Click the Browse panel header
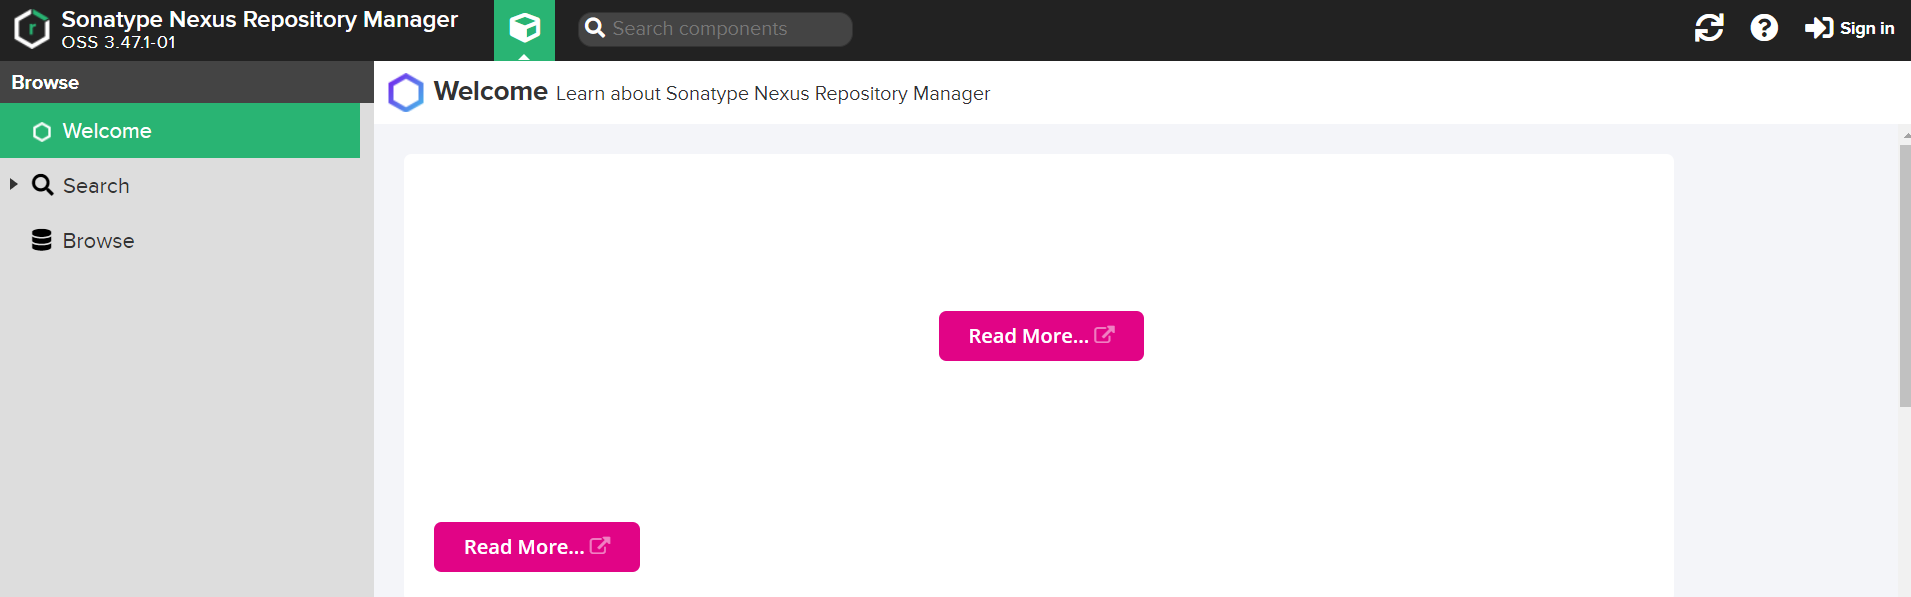The height and width of the screenshot is (597, 1911). pyautogui.click(x=187, y=82)
